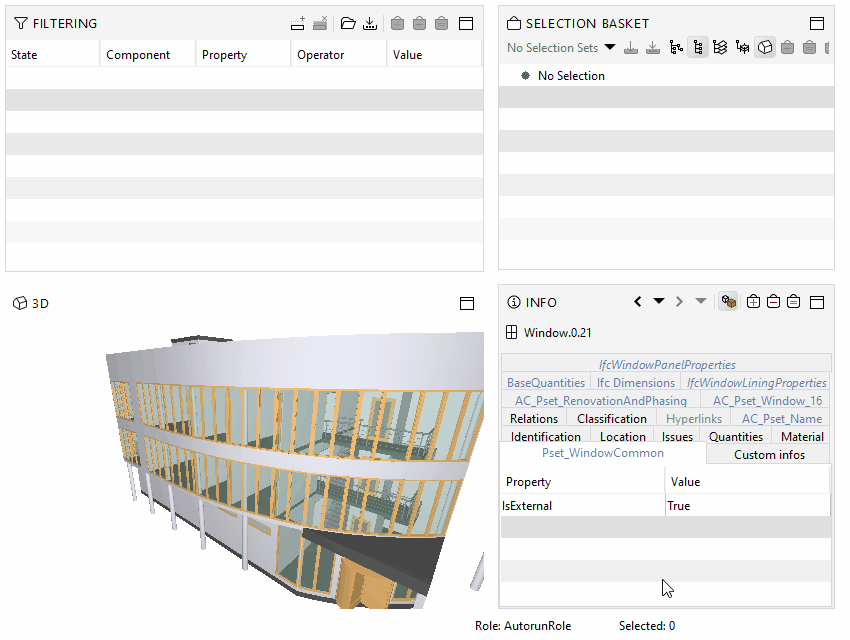The image size is (850, 640).
Task: Open the forward history dropdown arrow
Action: click(700, 301)
